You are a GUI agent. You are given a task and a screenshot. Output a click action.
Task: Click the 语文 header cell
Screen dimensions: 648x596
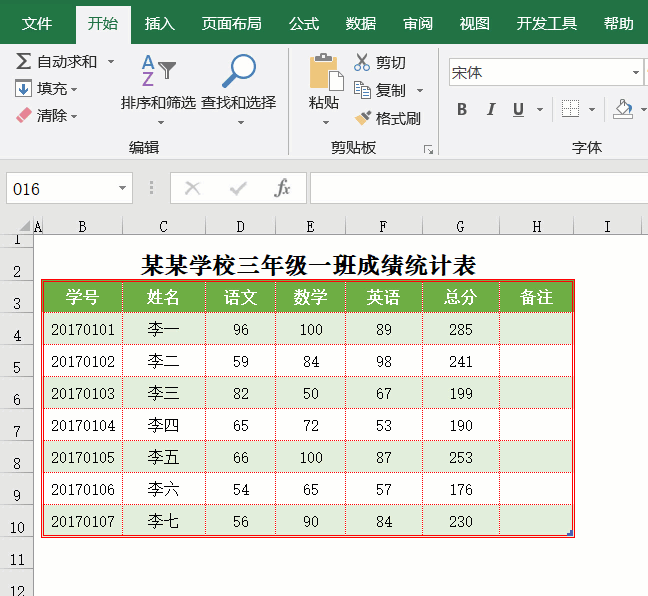pyautogui.click(x=240, y=297)
